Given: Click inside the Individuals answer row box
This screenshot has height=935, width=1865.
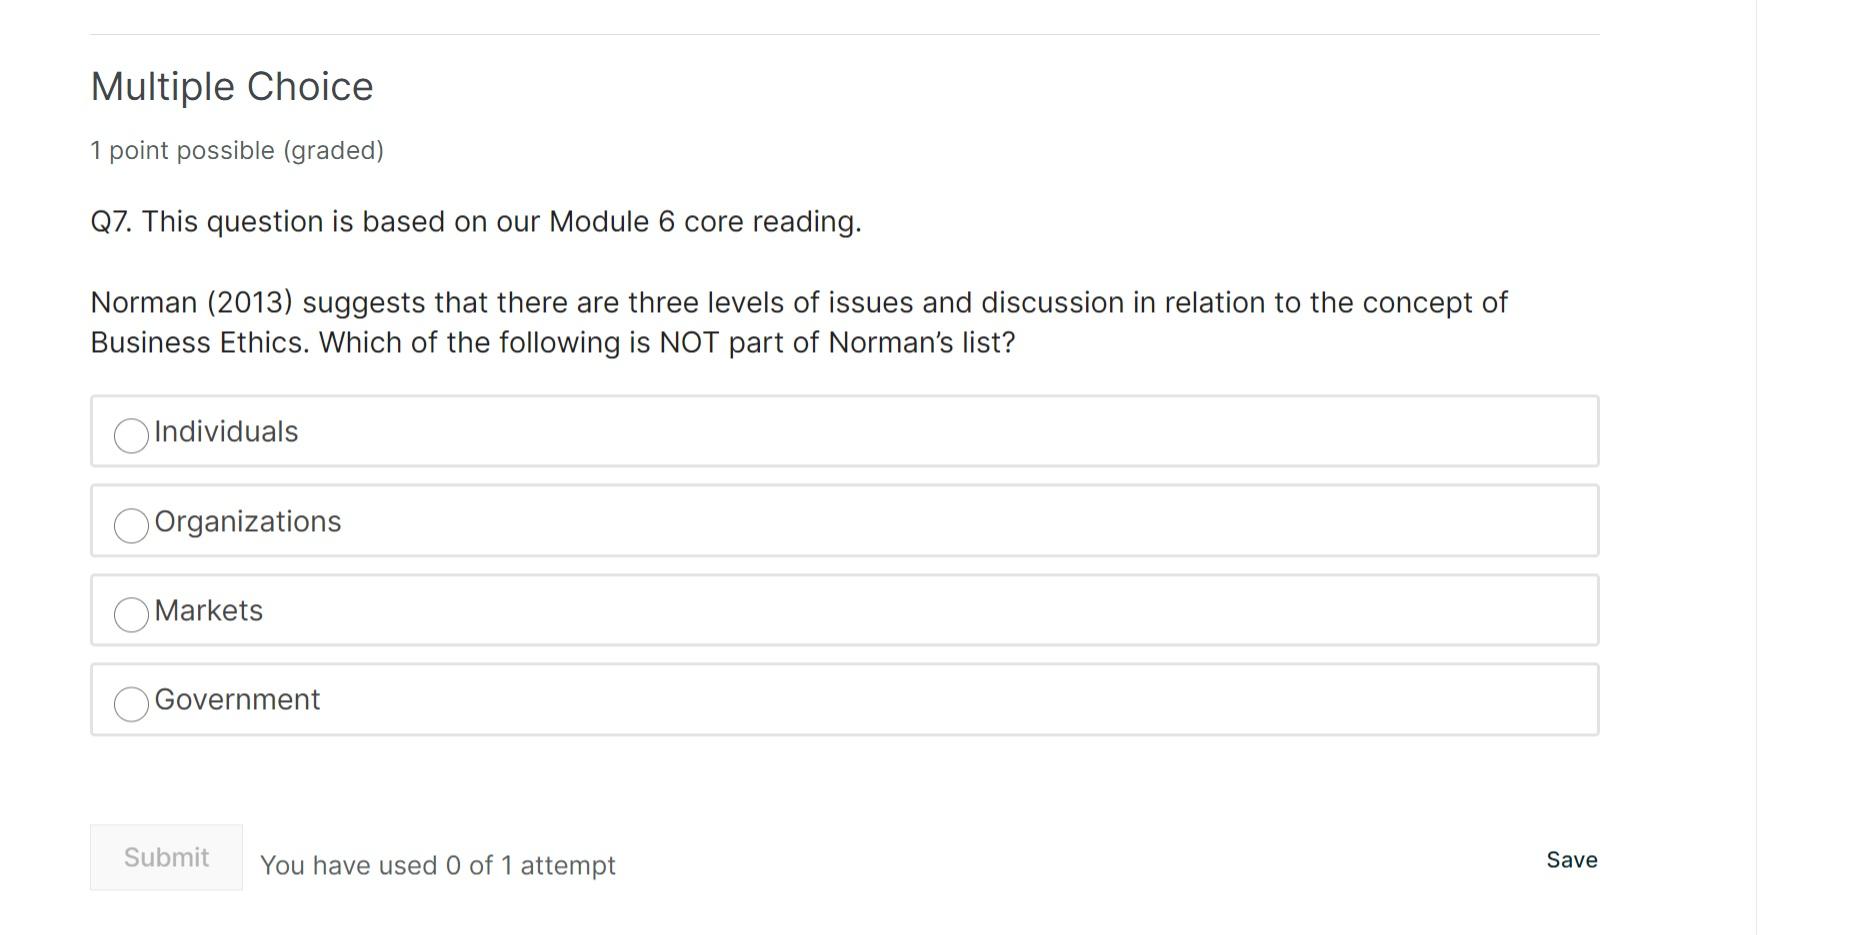Looking at the screenshot, I should (x=900, y=432).
